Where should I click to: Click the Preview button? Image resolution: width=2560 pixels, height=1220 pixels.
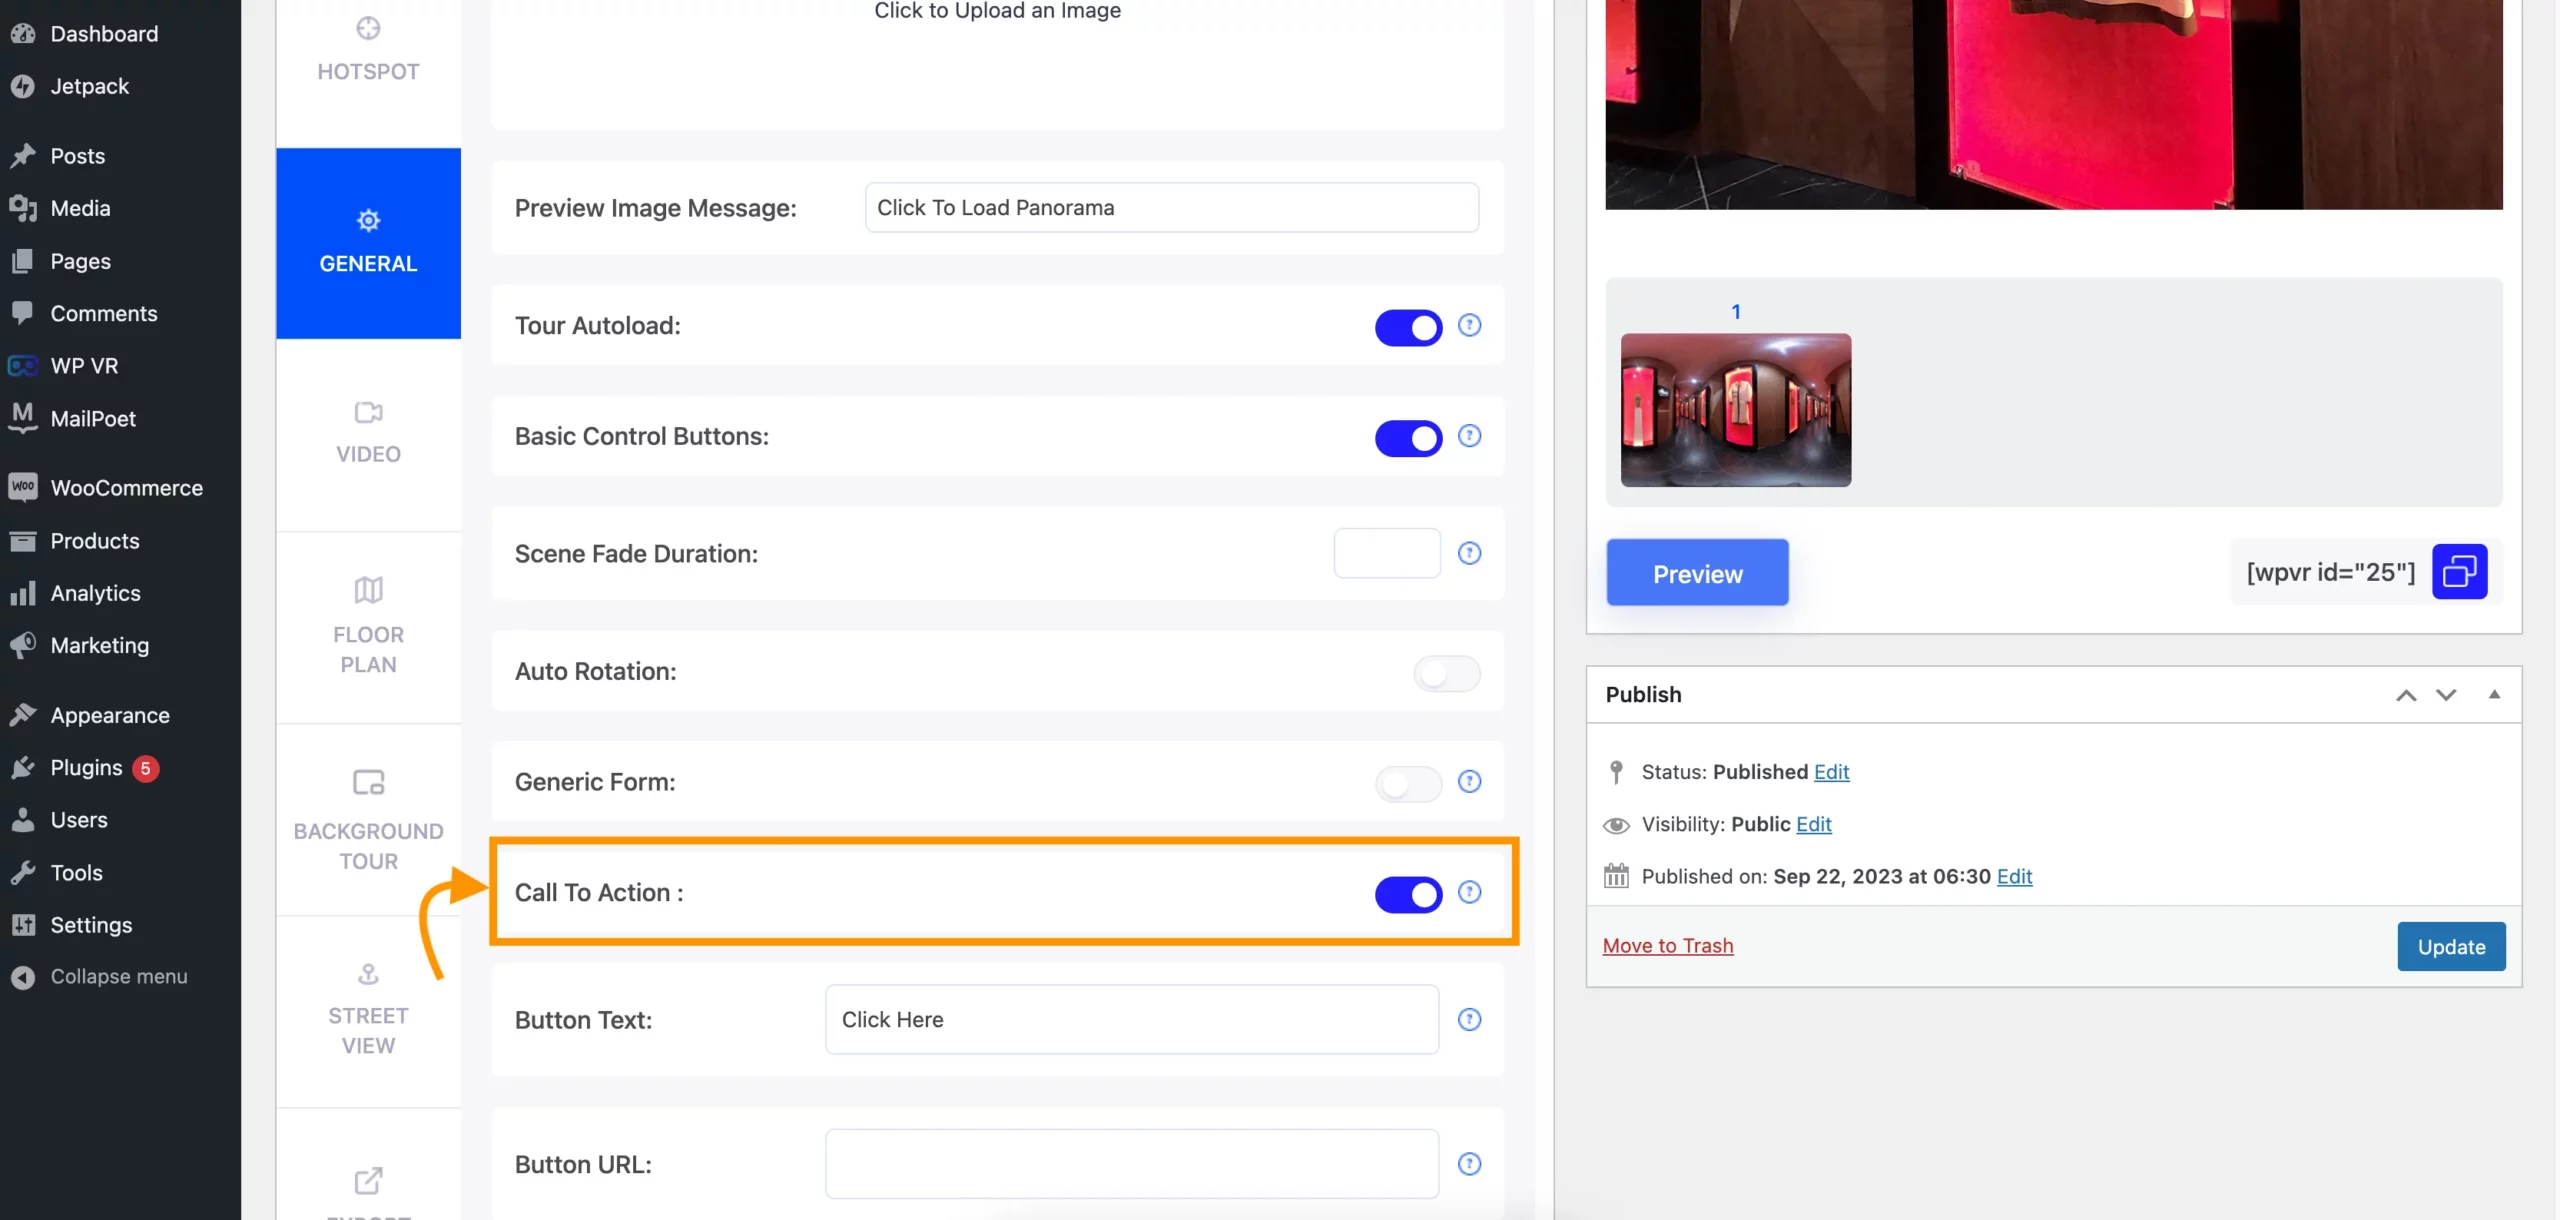click(x=1696, y=572)
